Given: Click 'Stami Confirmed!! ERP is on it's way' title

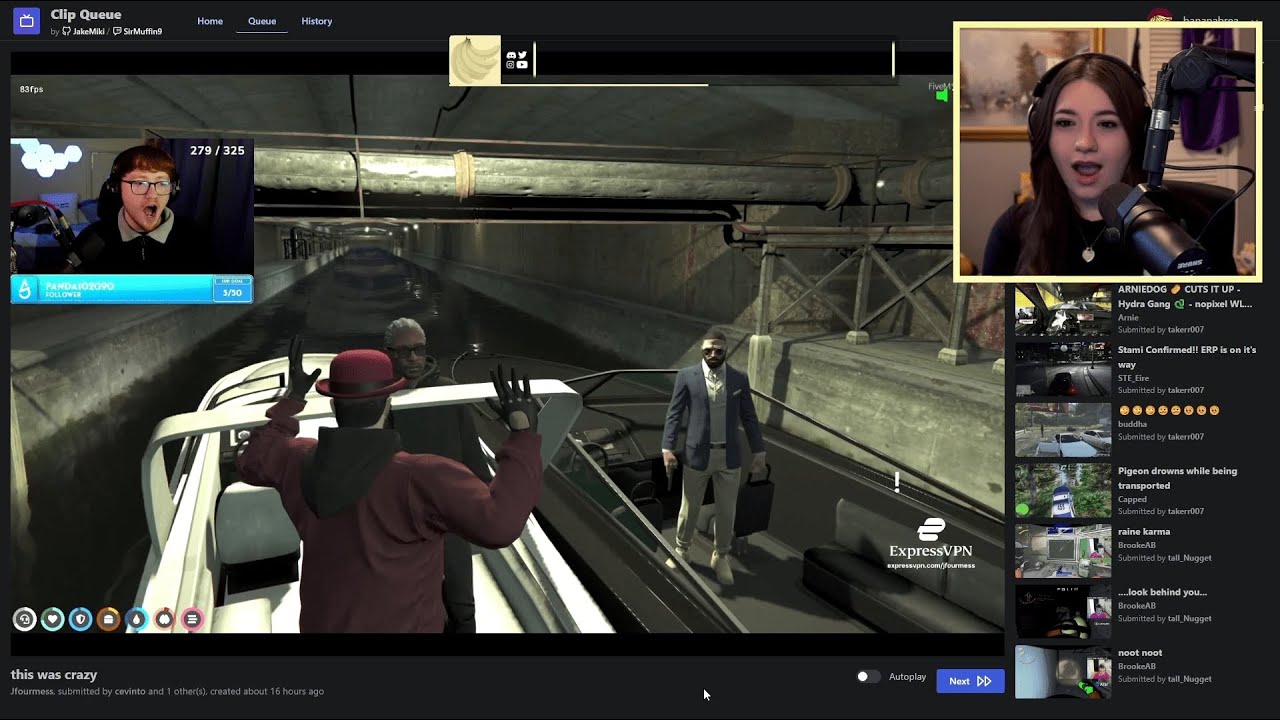Looking at the screenshot, I should 1187,357.
